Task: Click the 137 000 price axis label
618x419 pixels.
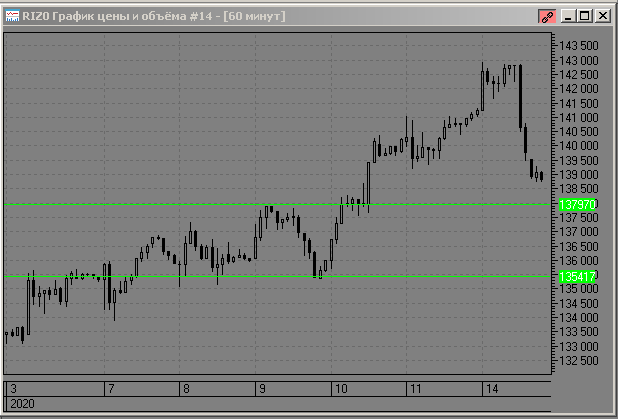Action: (579, 232)
